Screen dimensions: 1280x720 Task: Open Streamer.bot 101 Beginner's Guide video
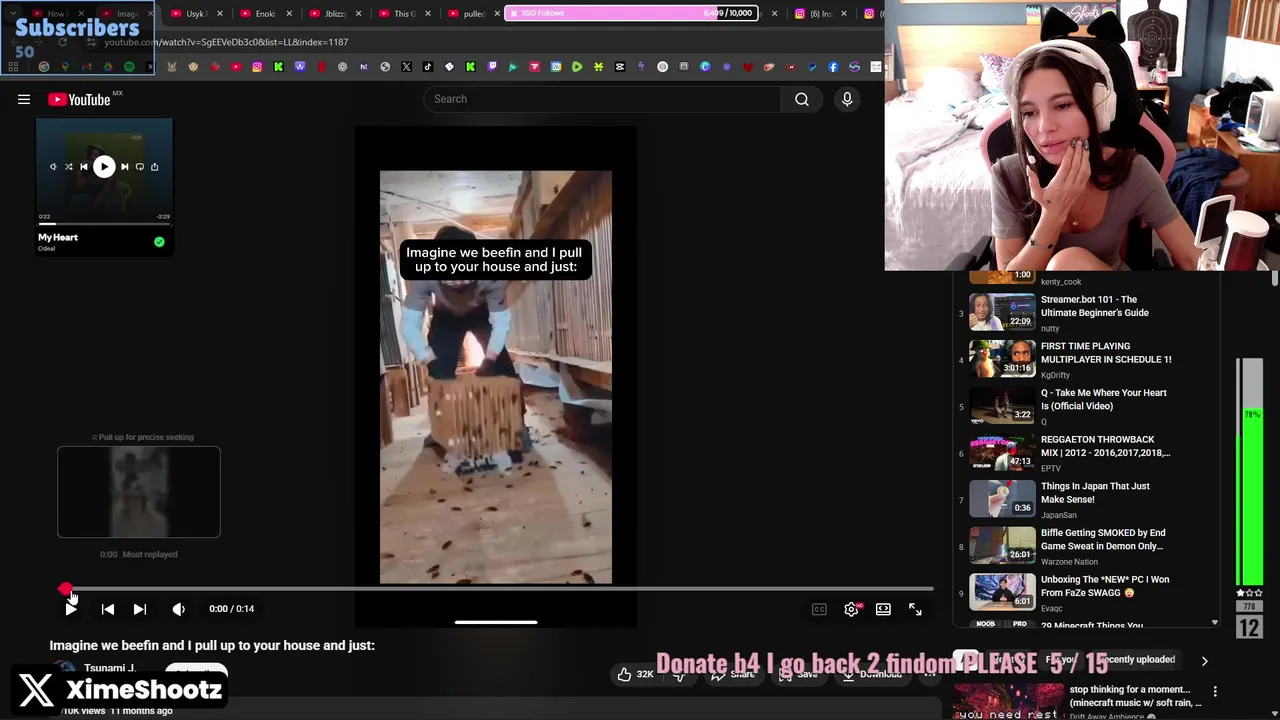[x=1094, y=306]
